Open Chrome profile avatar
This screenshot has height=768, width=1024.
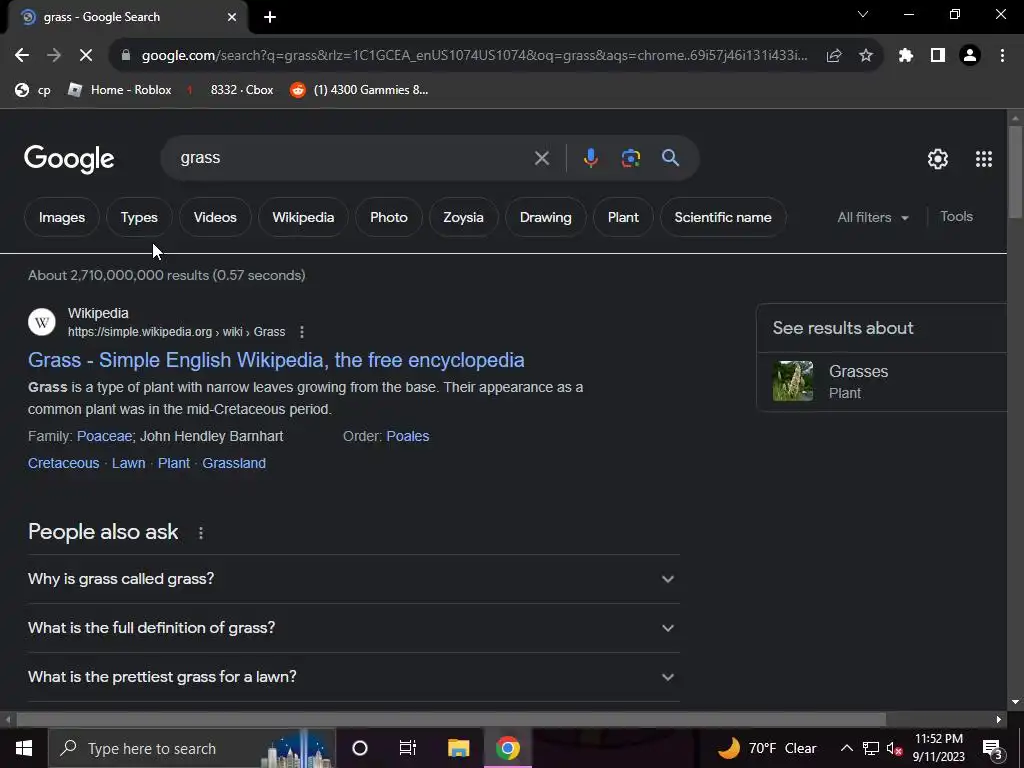coord(970,56)
